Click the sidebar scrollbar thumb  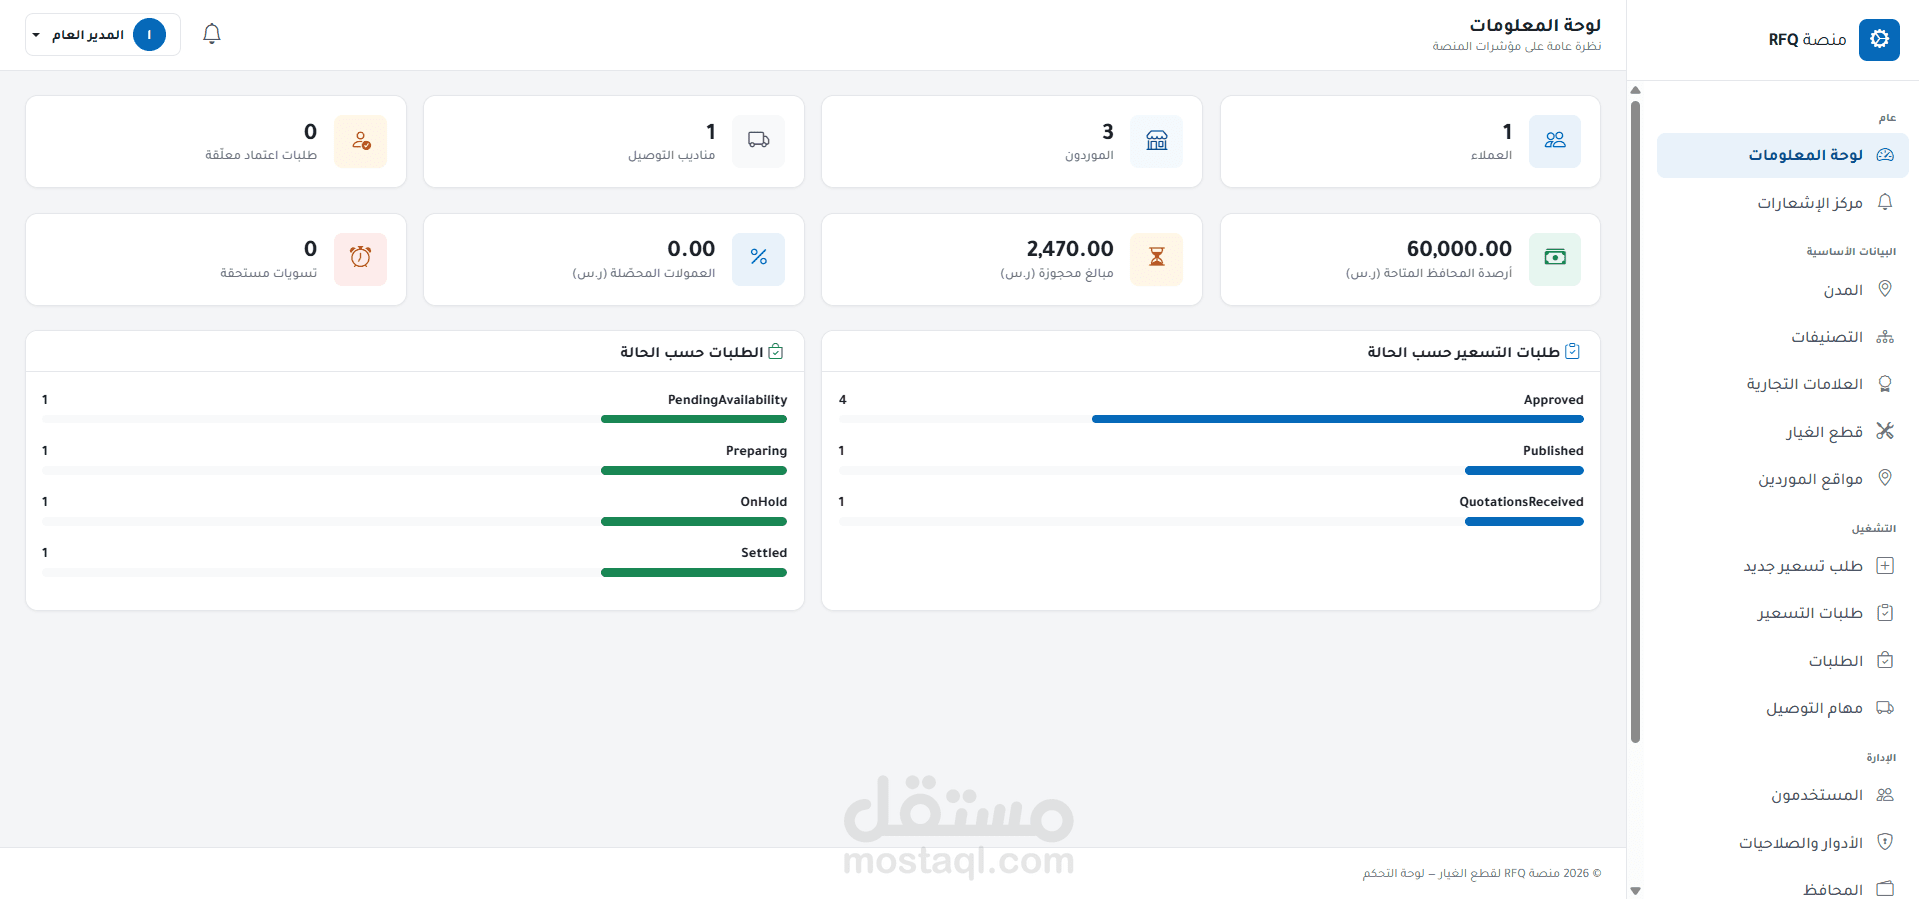(1636, 421)
